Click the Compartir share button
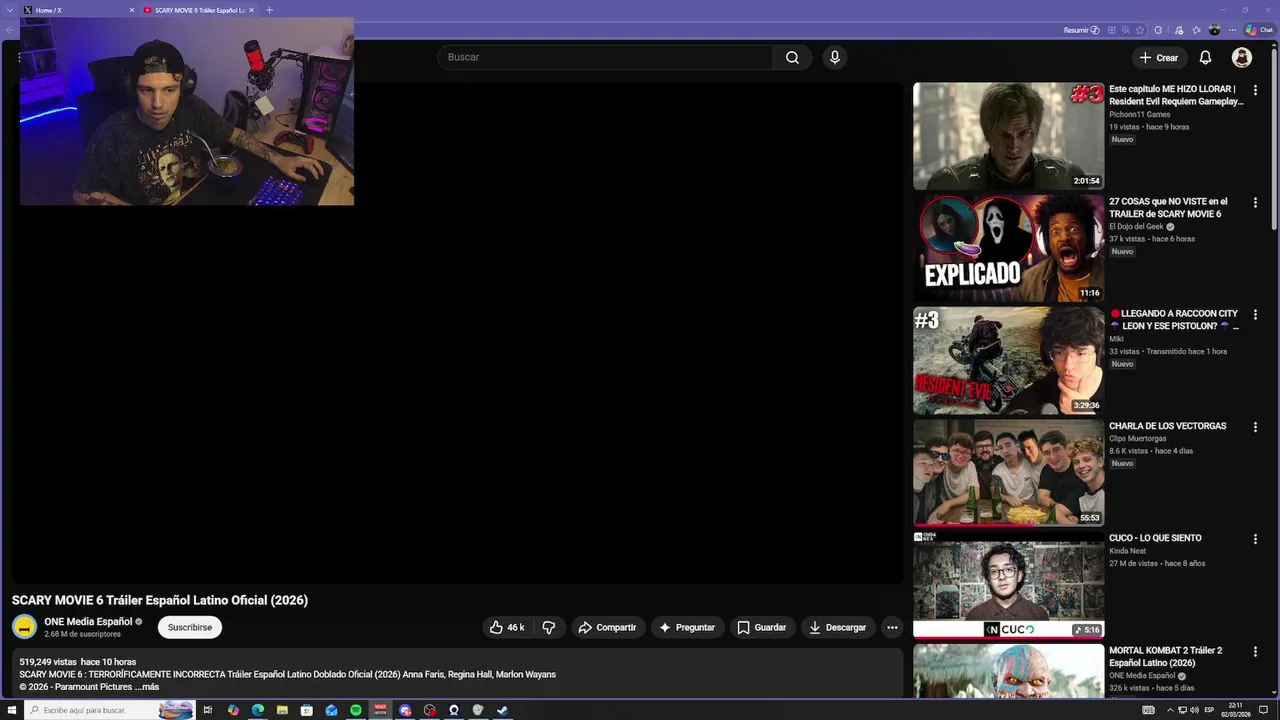The image size is (1280, 720). (x=608, y=628)
